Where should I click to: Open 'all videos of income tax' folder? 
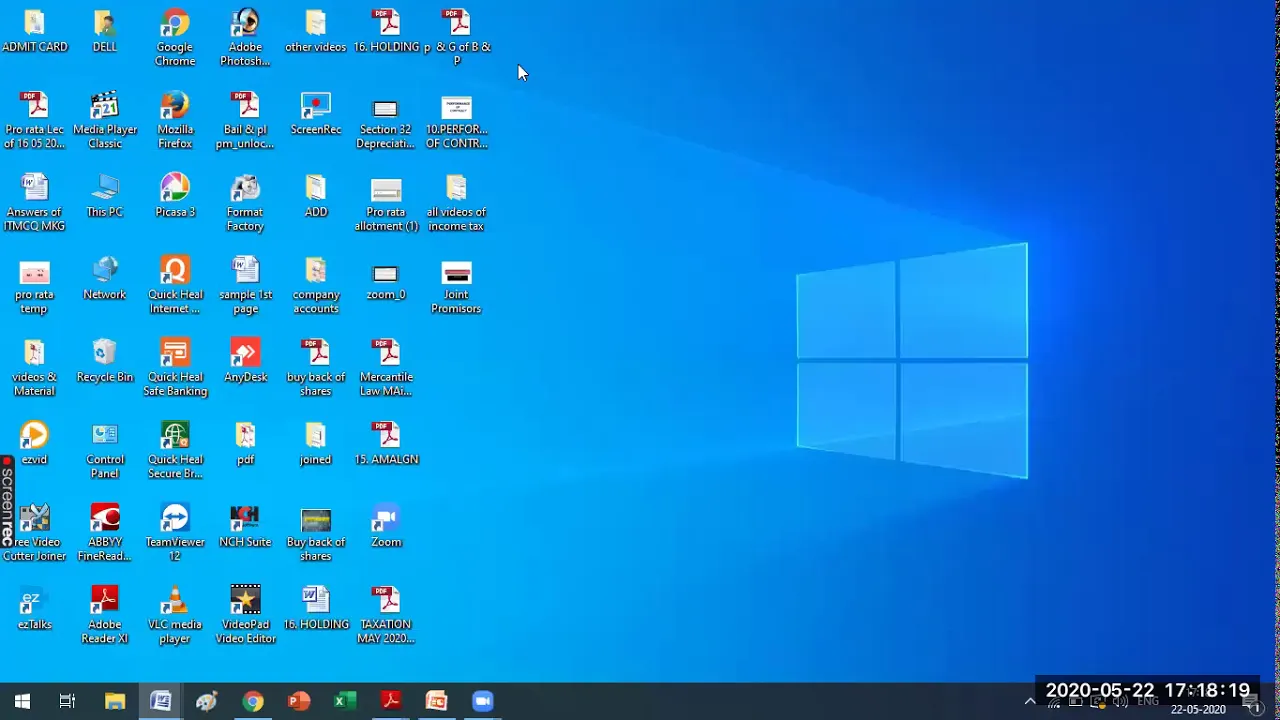[456, 203]
